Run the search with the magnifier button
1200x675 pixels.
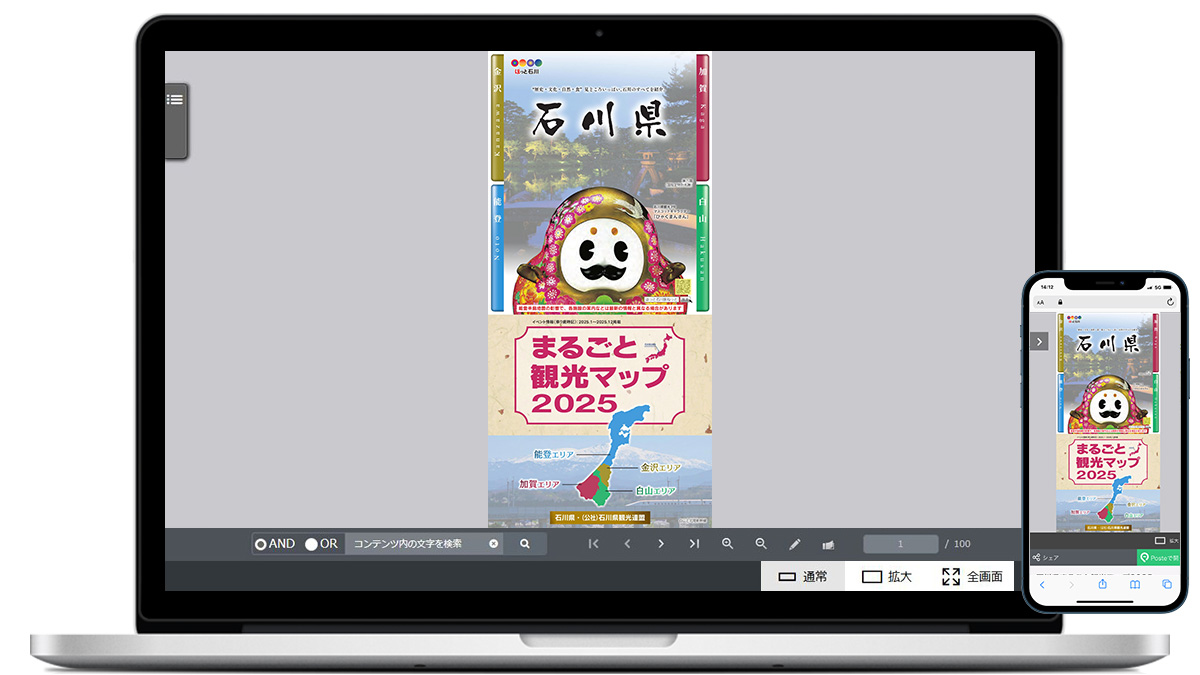(x=525, y=544)
